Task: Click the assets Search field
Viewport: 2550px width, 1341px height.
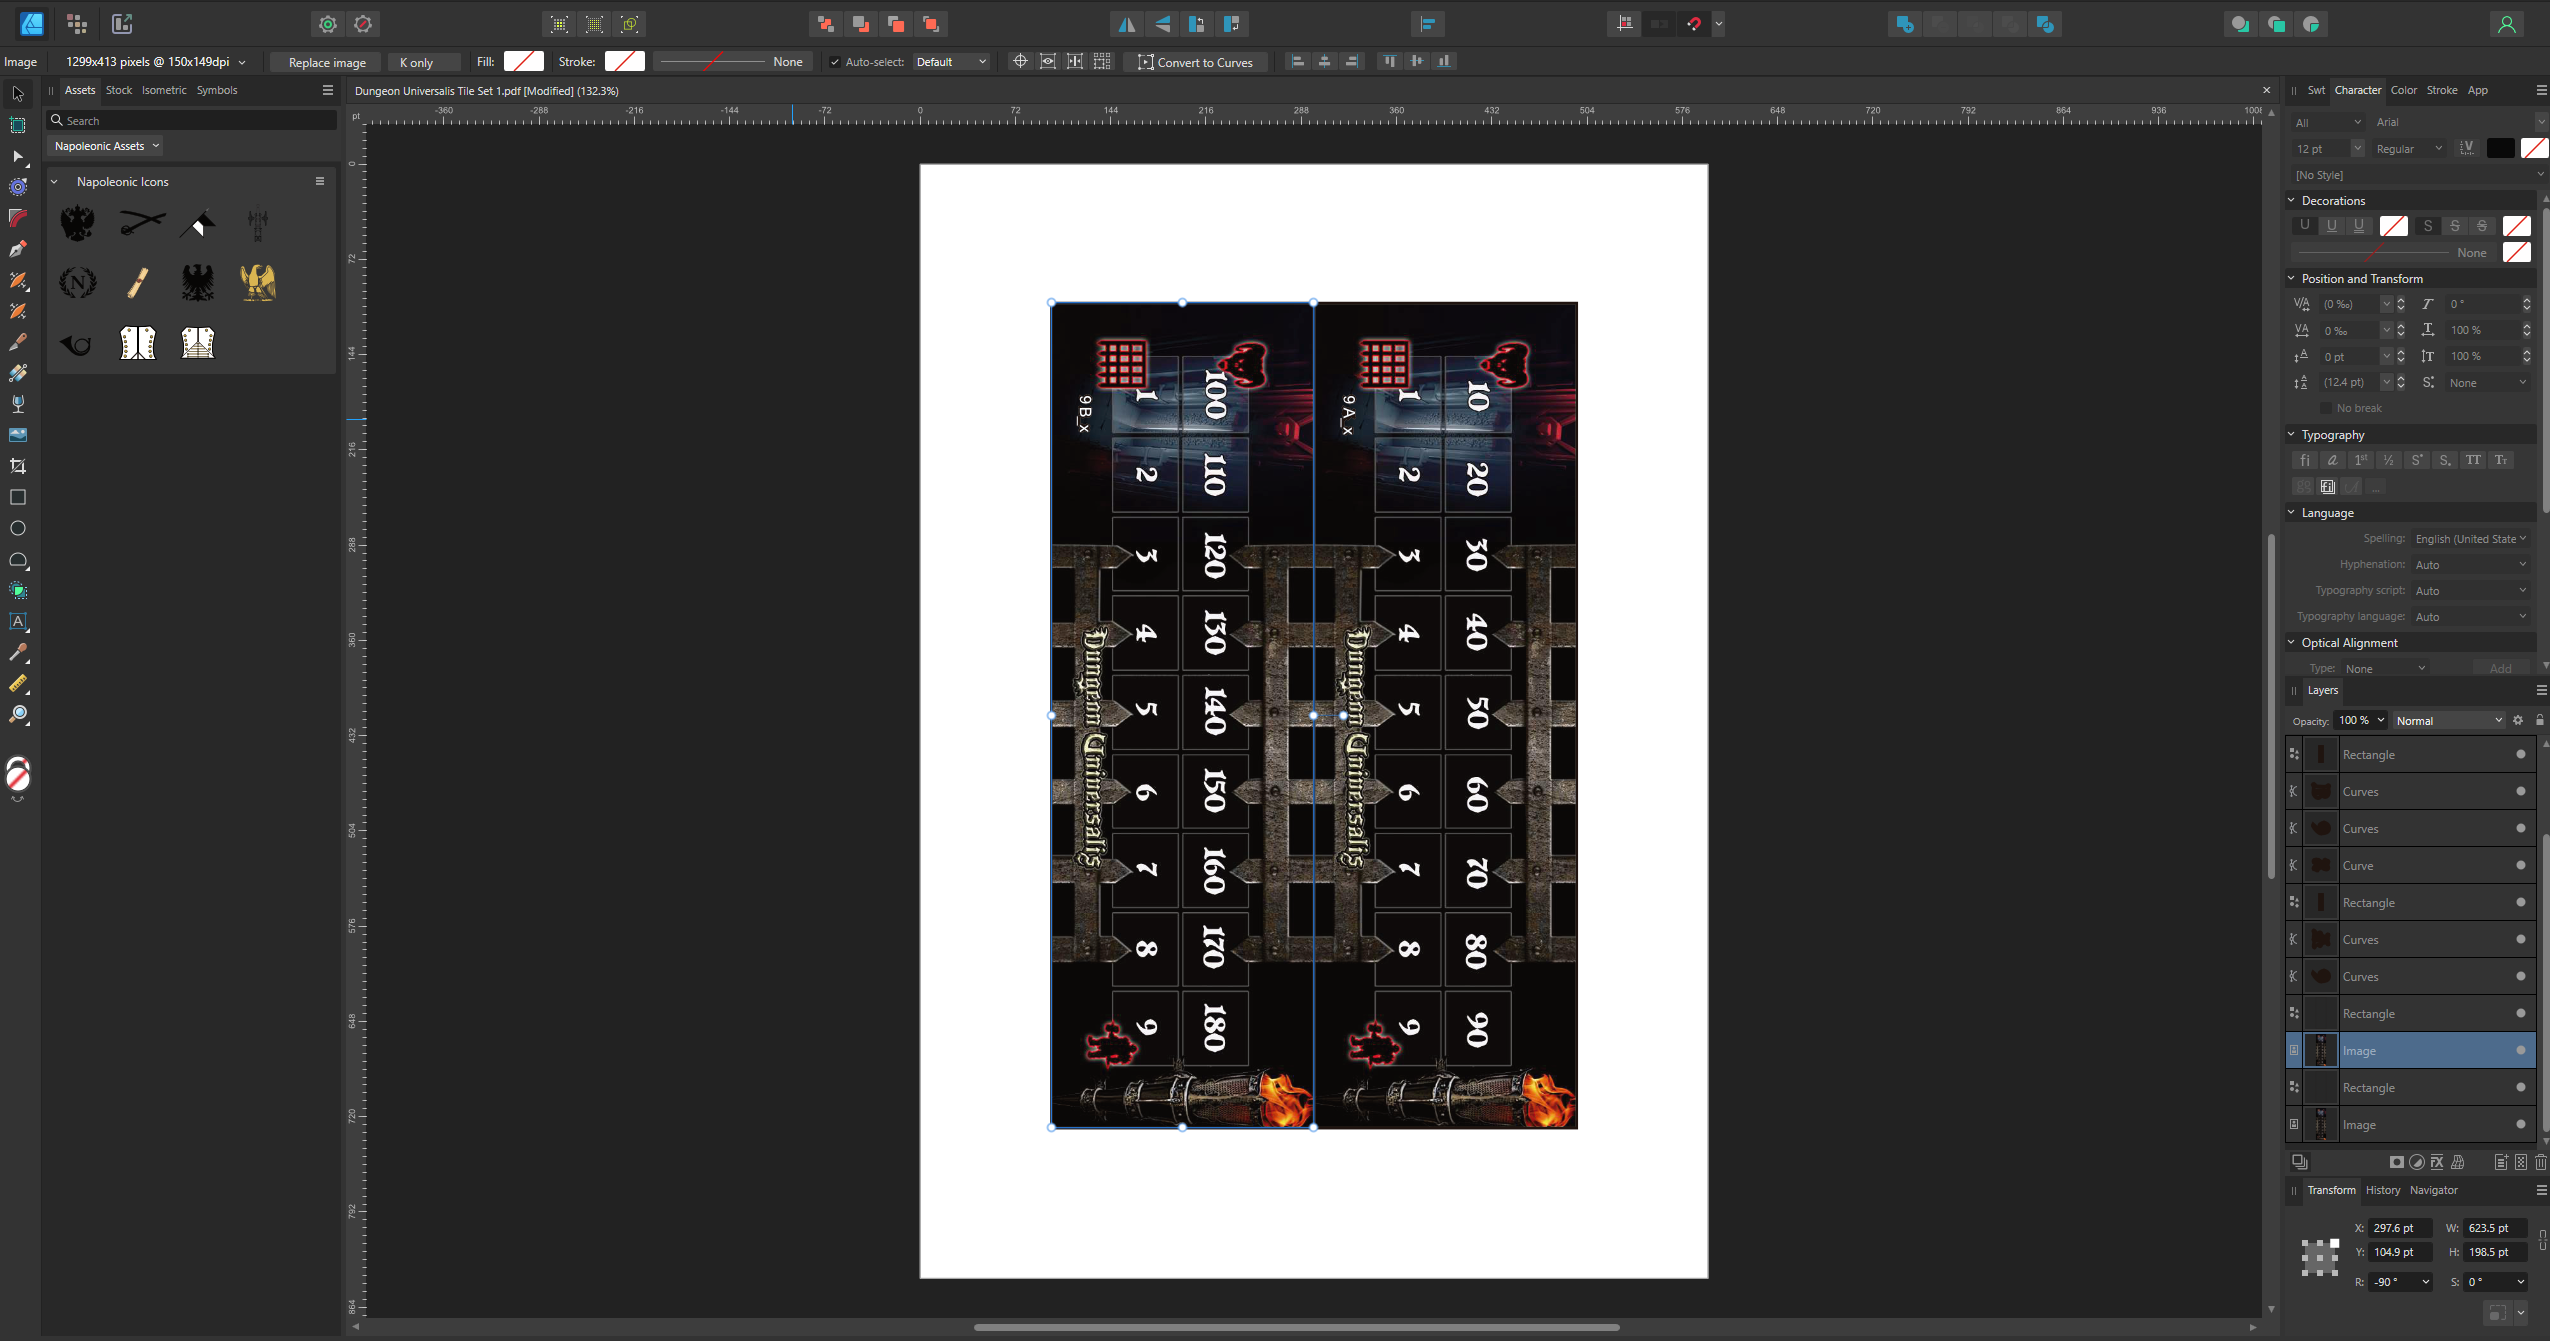Action: point(195,120)
